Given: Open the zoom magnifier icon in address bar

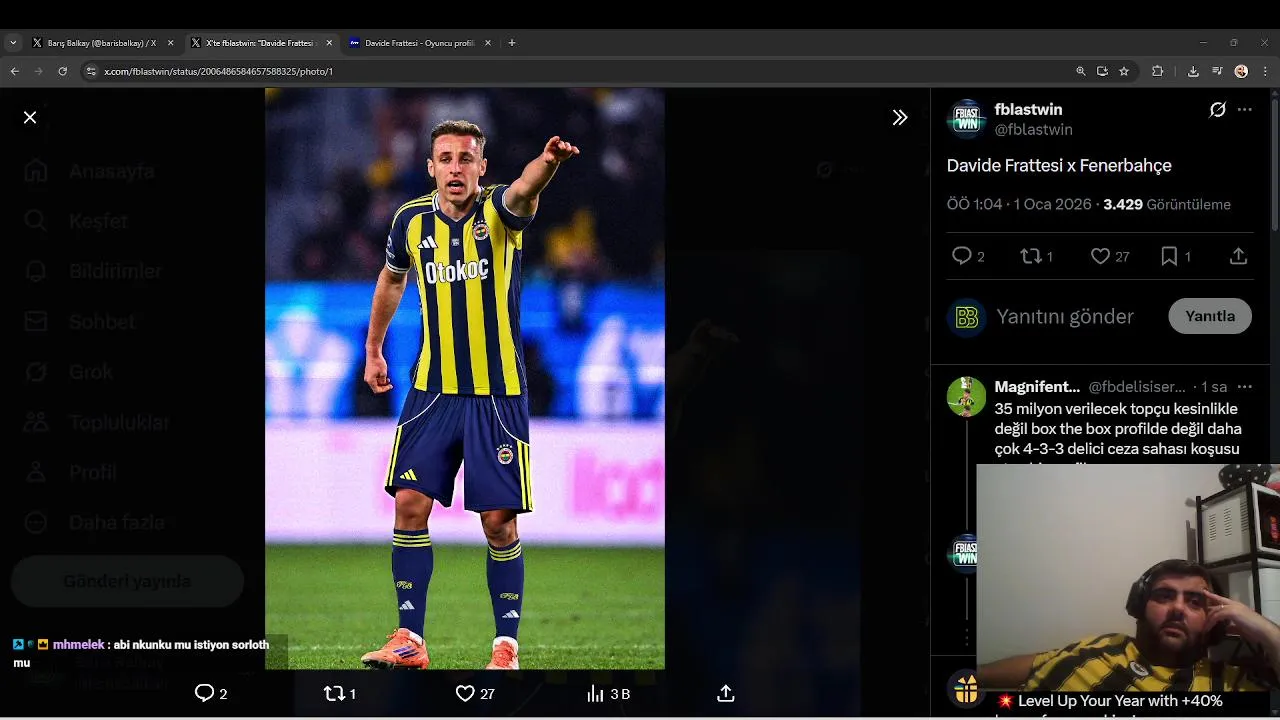Looking at the screenshot, I should [1080, 71].
